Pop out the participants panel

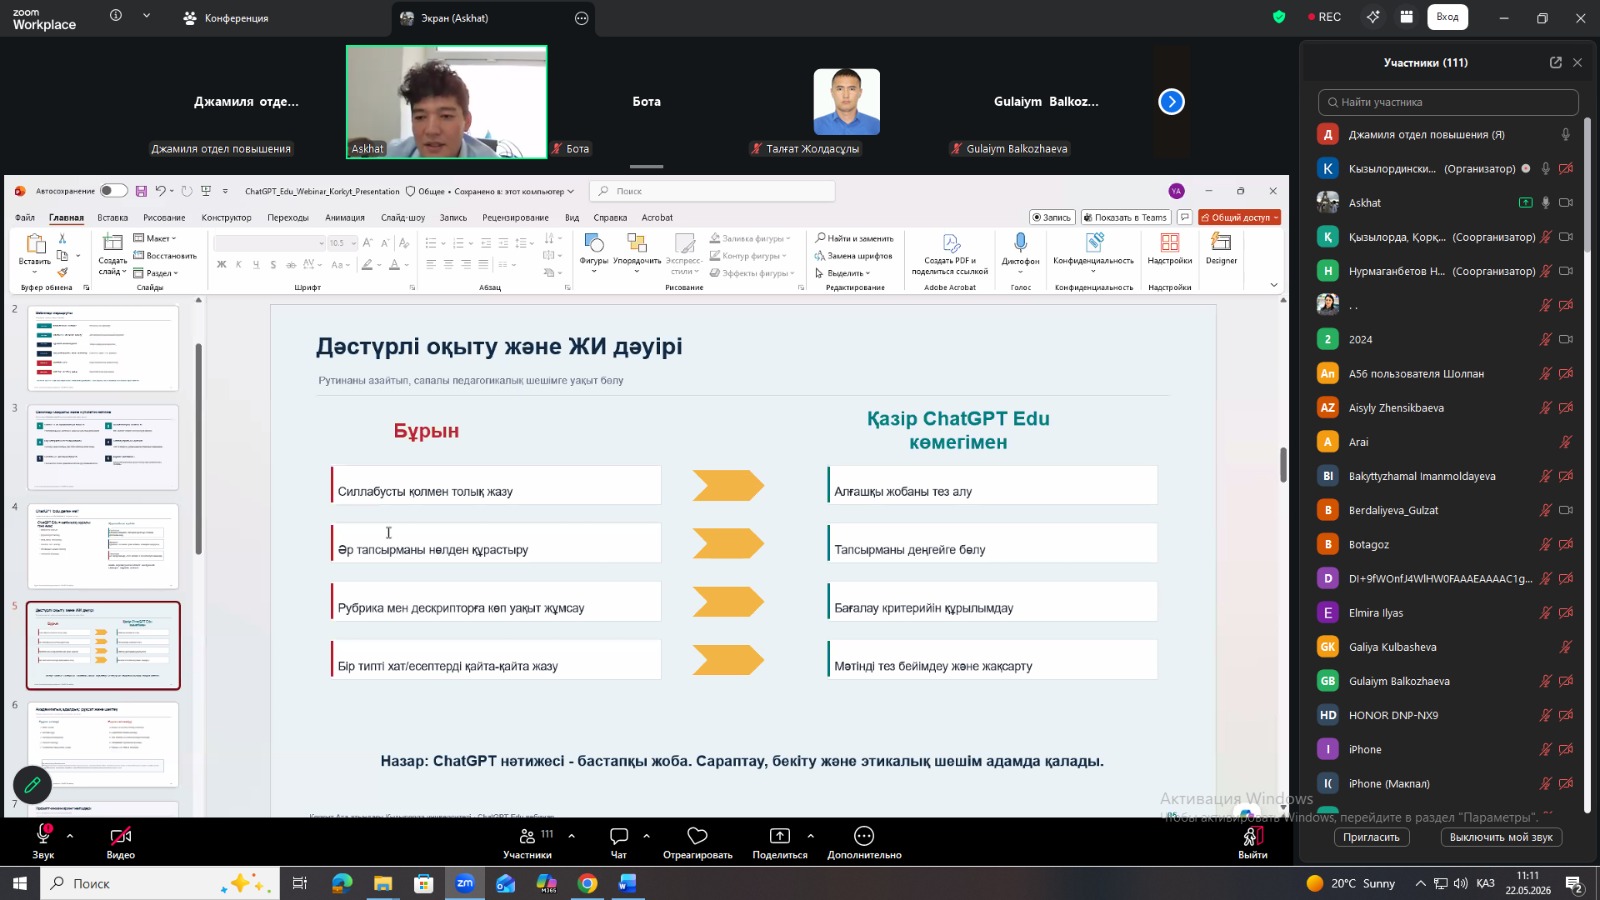[x=1555, y=62]
